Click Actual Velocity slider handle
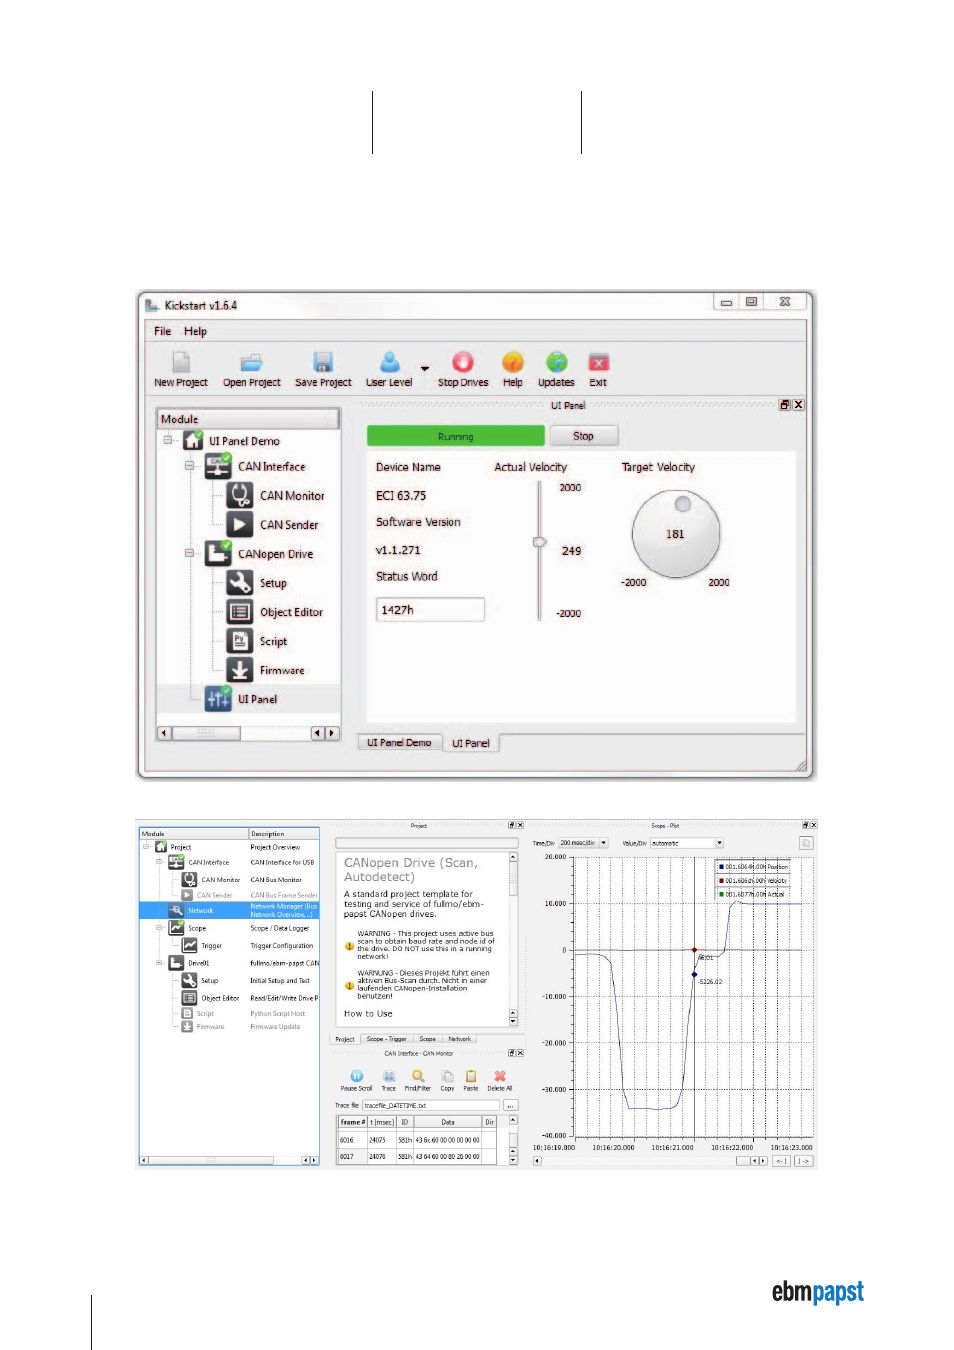 click(539, 542)
